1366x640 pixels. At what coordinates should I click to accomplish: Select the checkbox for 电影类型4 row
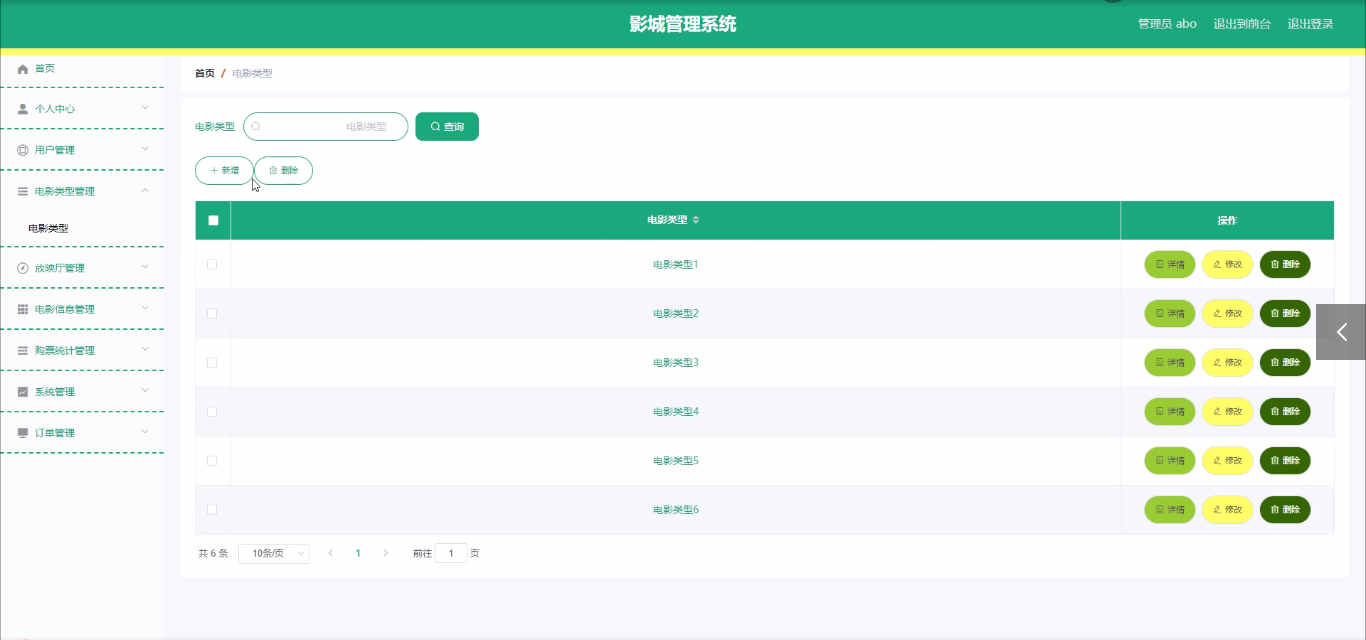pos(212,412)
